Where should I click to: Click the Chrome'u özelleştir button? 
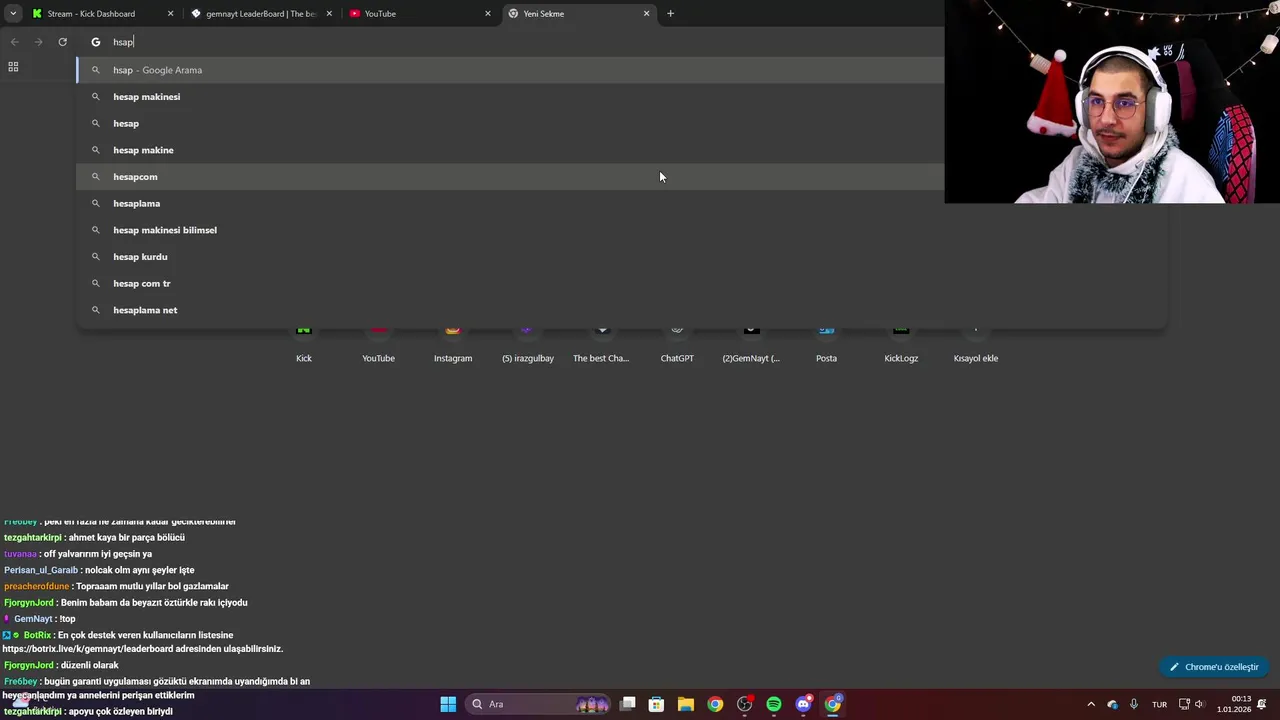[1214, 667]
